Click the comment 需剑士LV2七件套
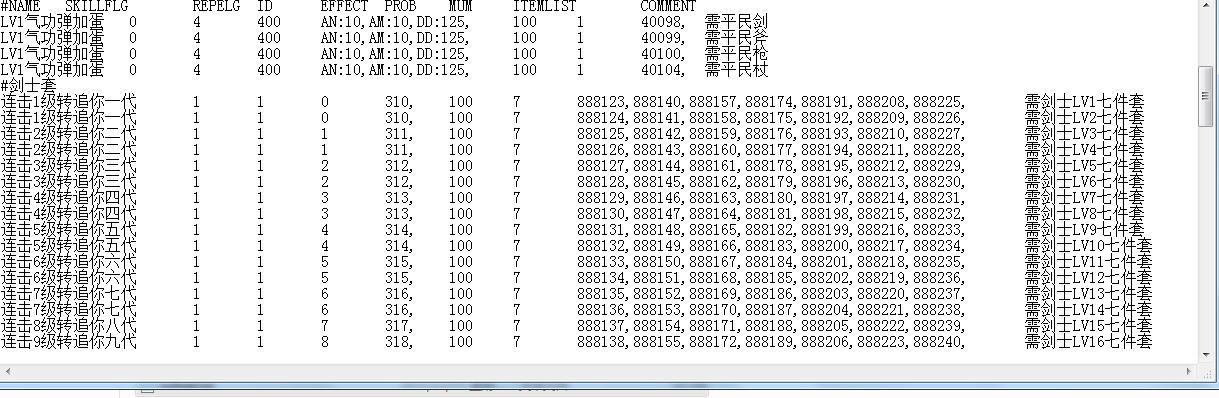This screenshot has height=398, width=1219. pyautogui.click(x=1085, y=117)
